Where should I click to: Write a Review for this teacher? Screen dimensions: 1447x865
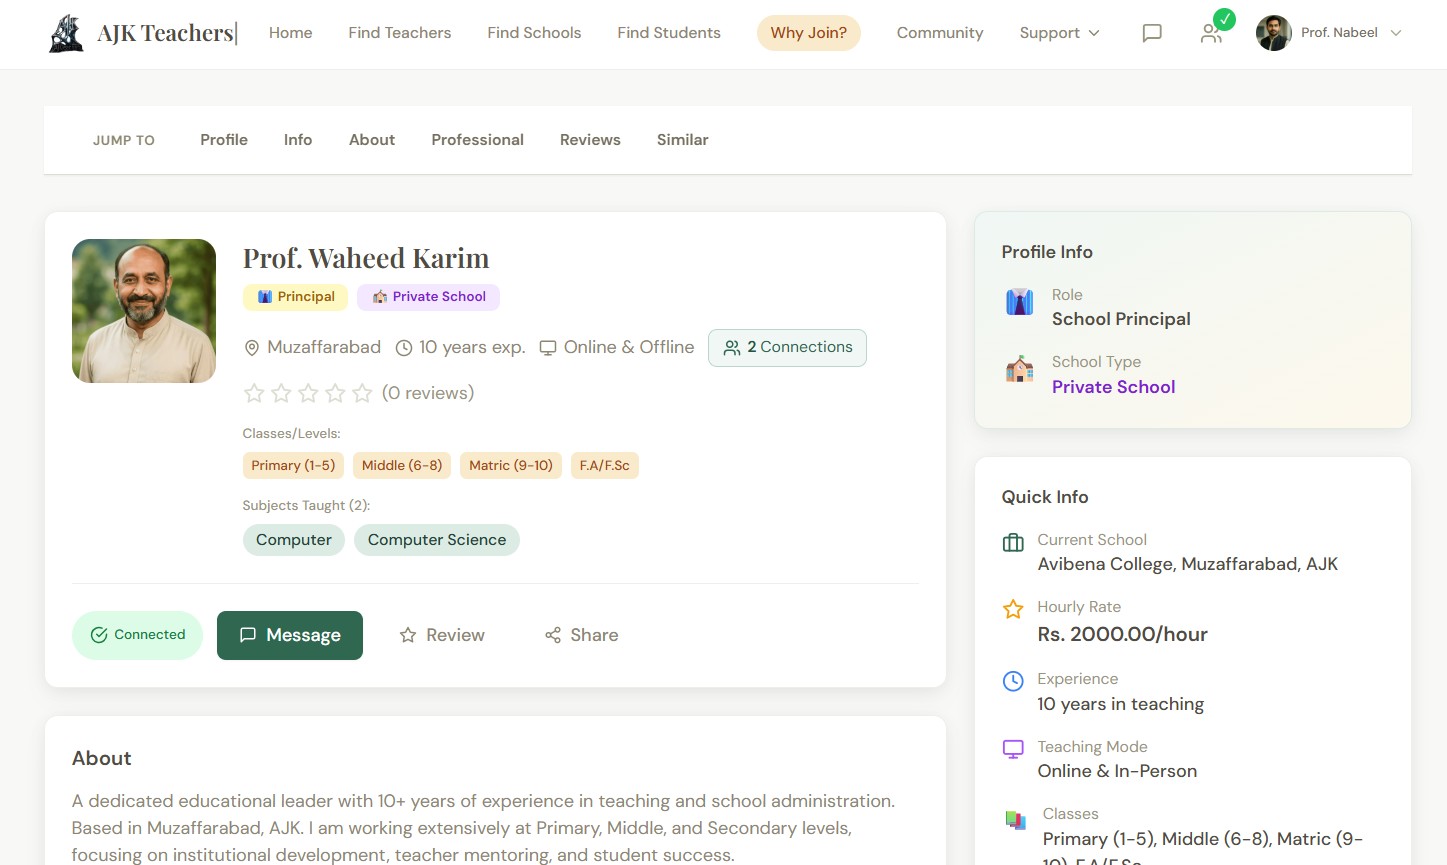[442, 635]
